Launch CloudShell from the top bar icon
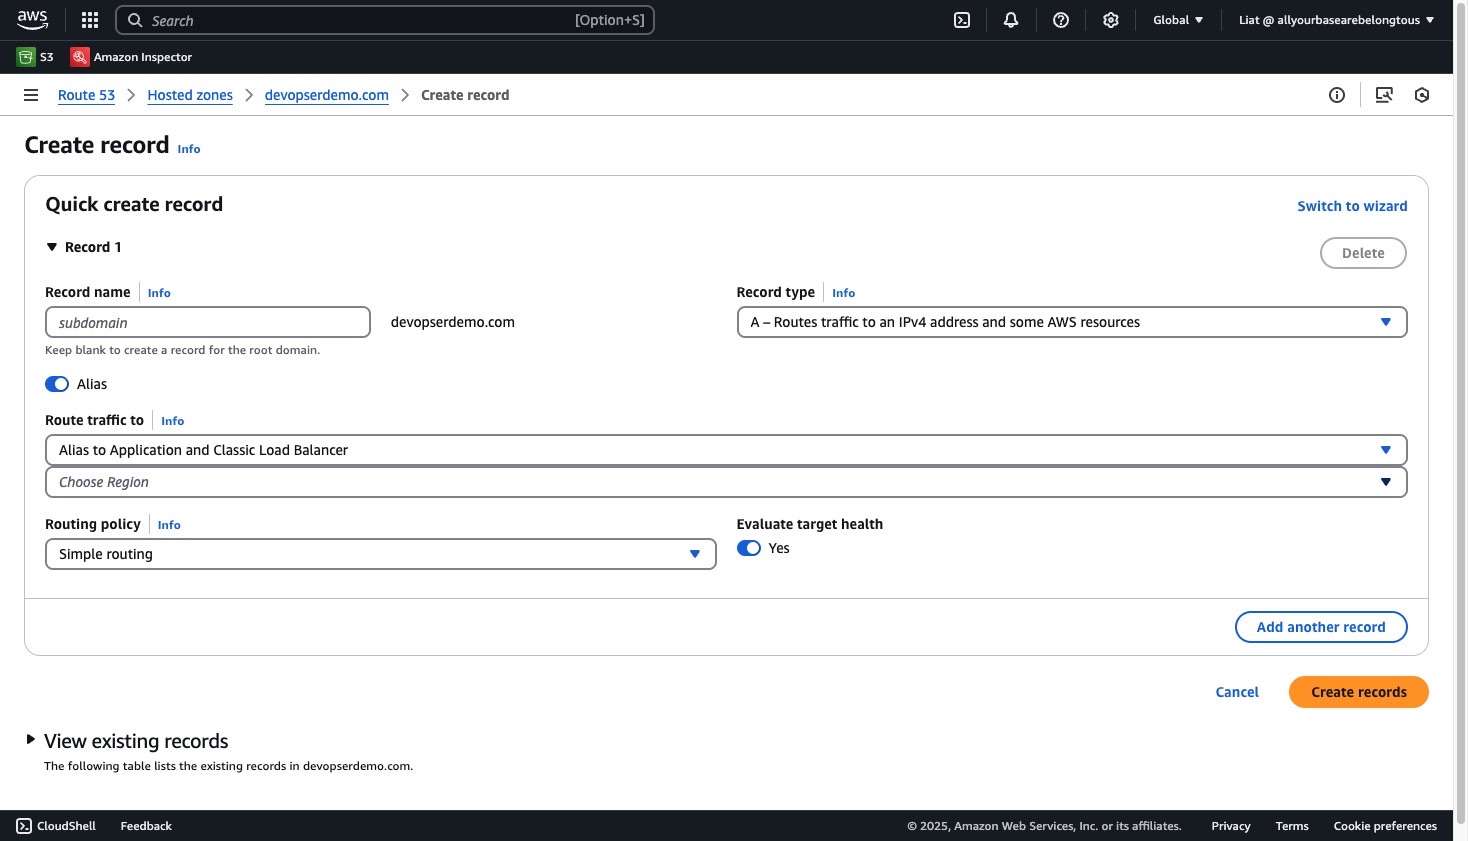This screenshot has width=1468, height=841. click(962, 20)
